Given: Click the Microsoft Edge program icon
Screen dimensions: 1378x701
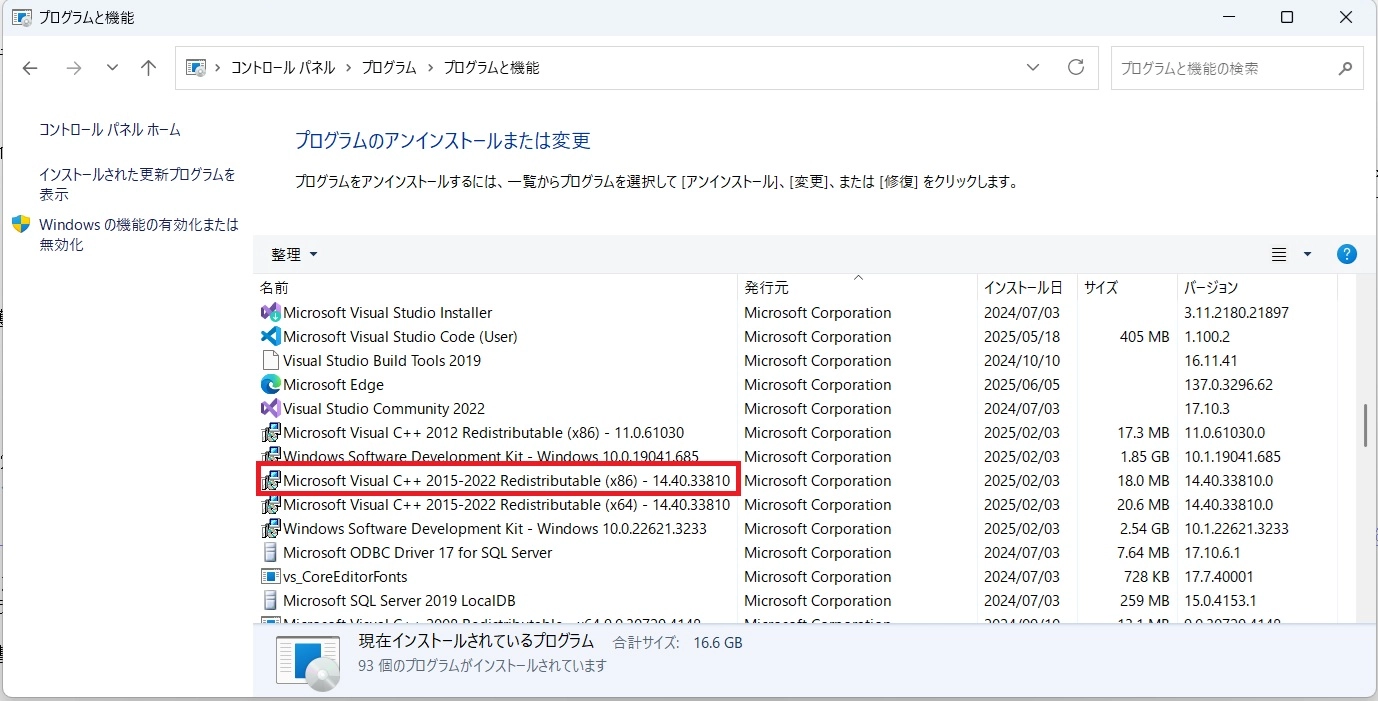Looking at the screenshot, I should coord(270,385).
